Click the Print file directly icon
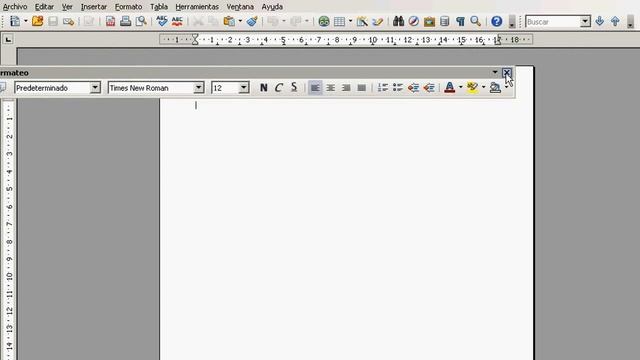 click(x=125, y=21)
